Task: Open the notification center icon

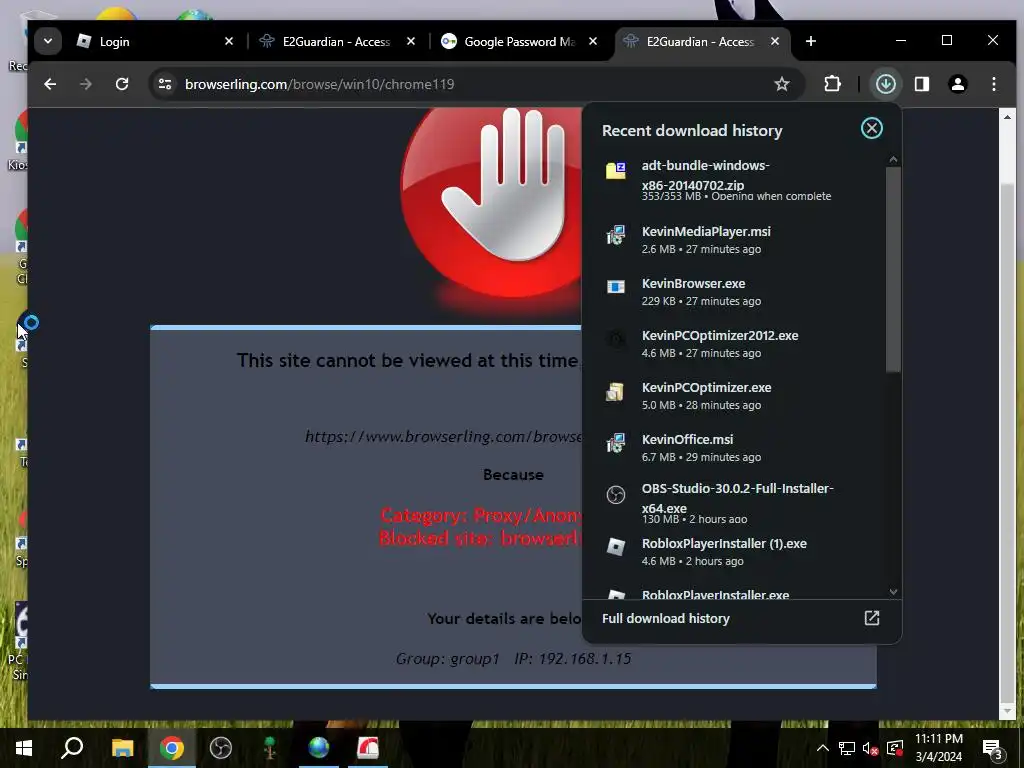Action: pos(993,748)
